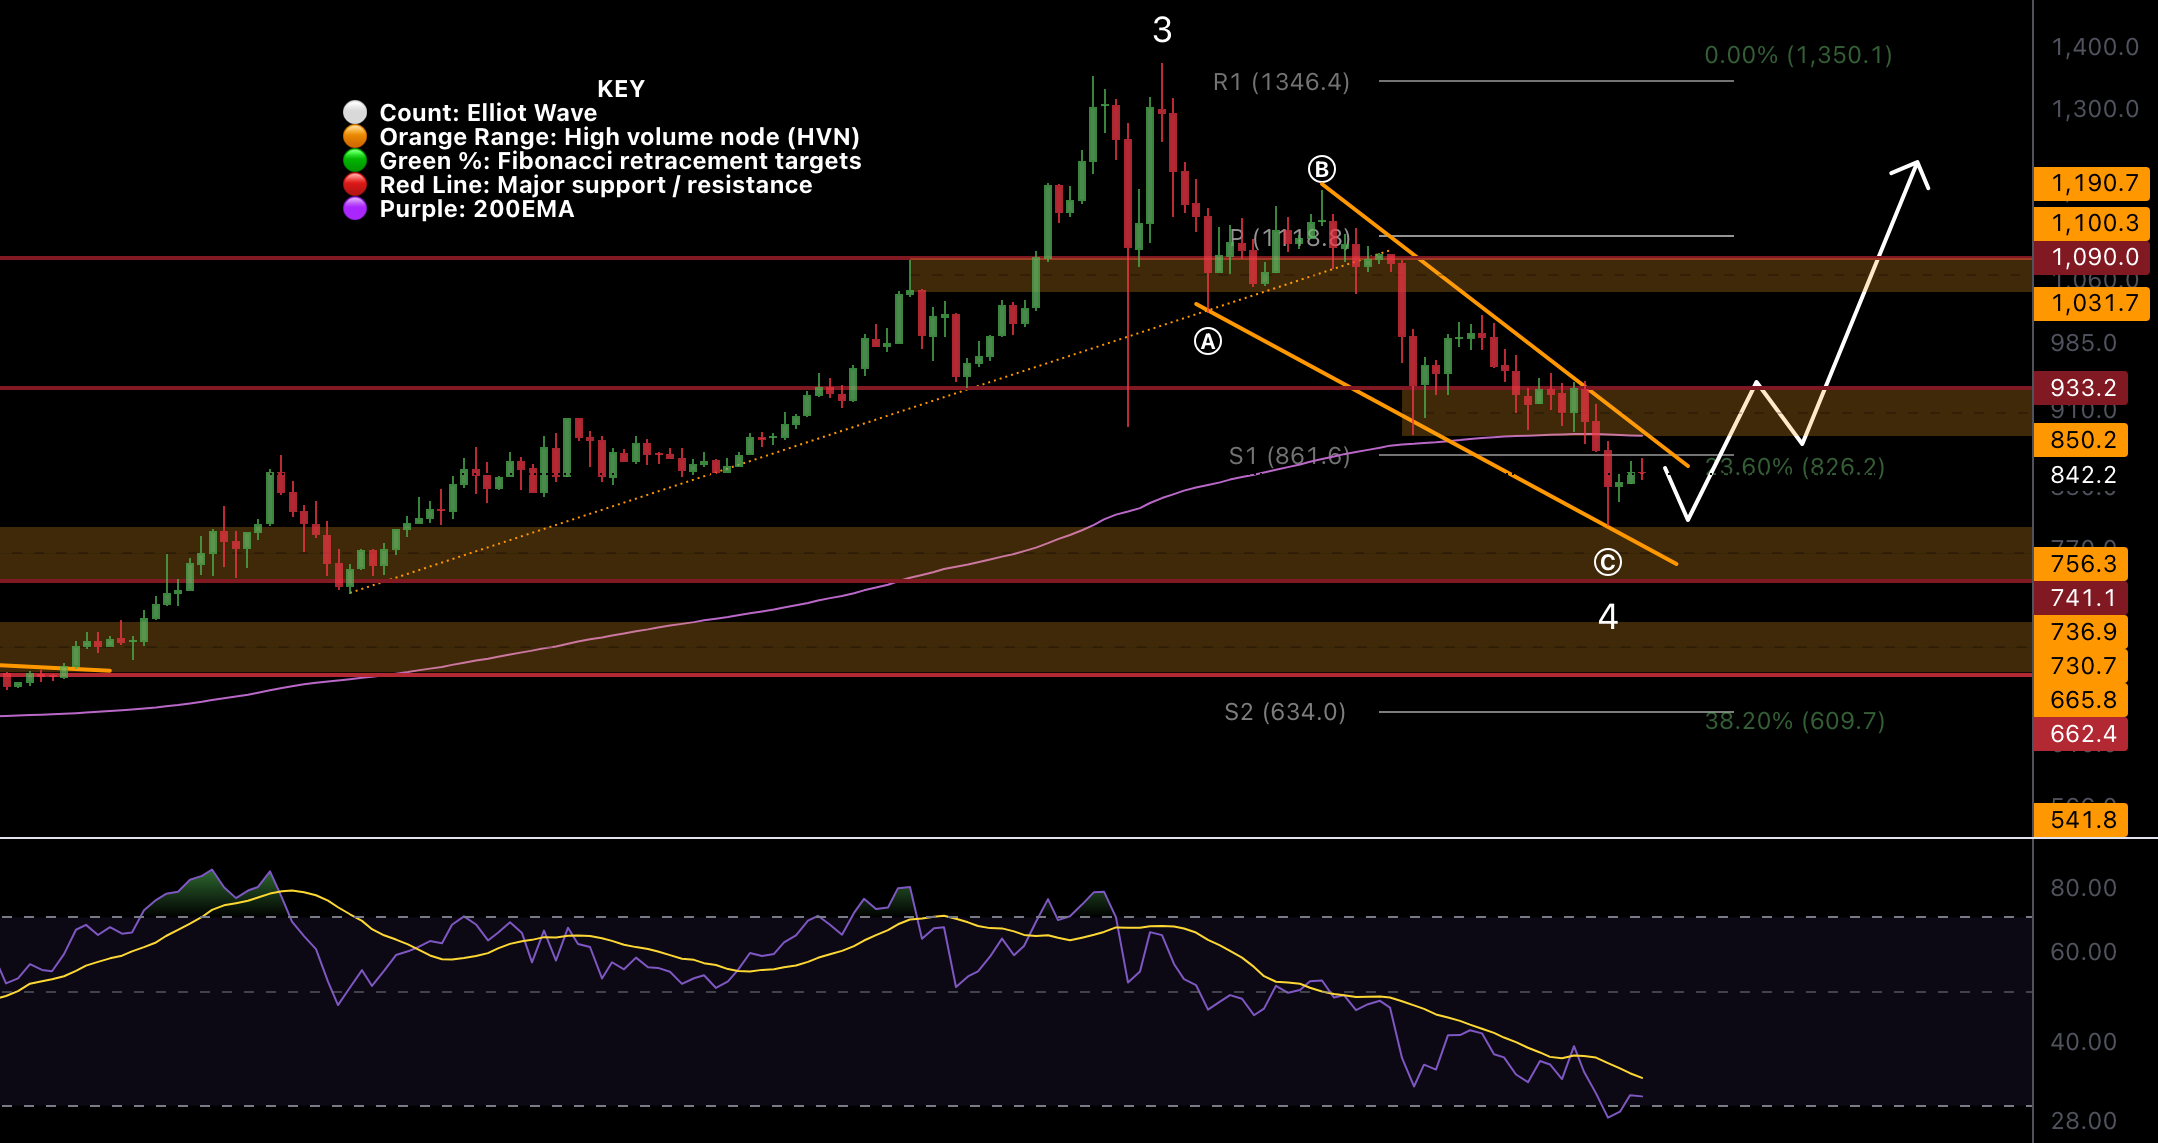Click the white circle beside Count: Elliot Wave
This screenshot has width=2158, height=1143.
click(x=355, y=112)
